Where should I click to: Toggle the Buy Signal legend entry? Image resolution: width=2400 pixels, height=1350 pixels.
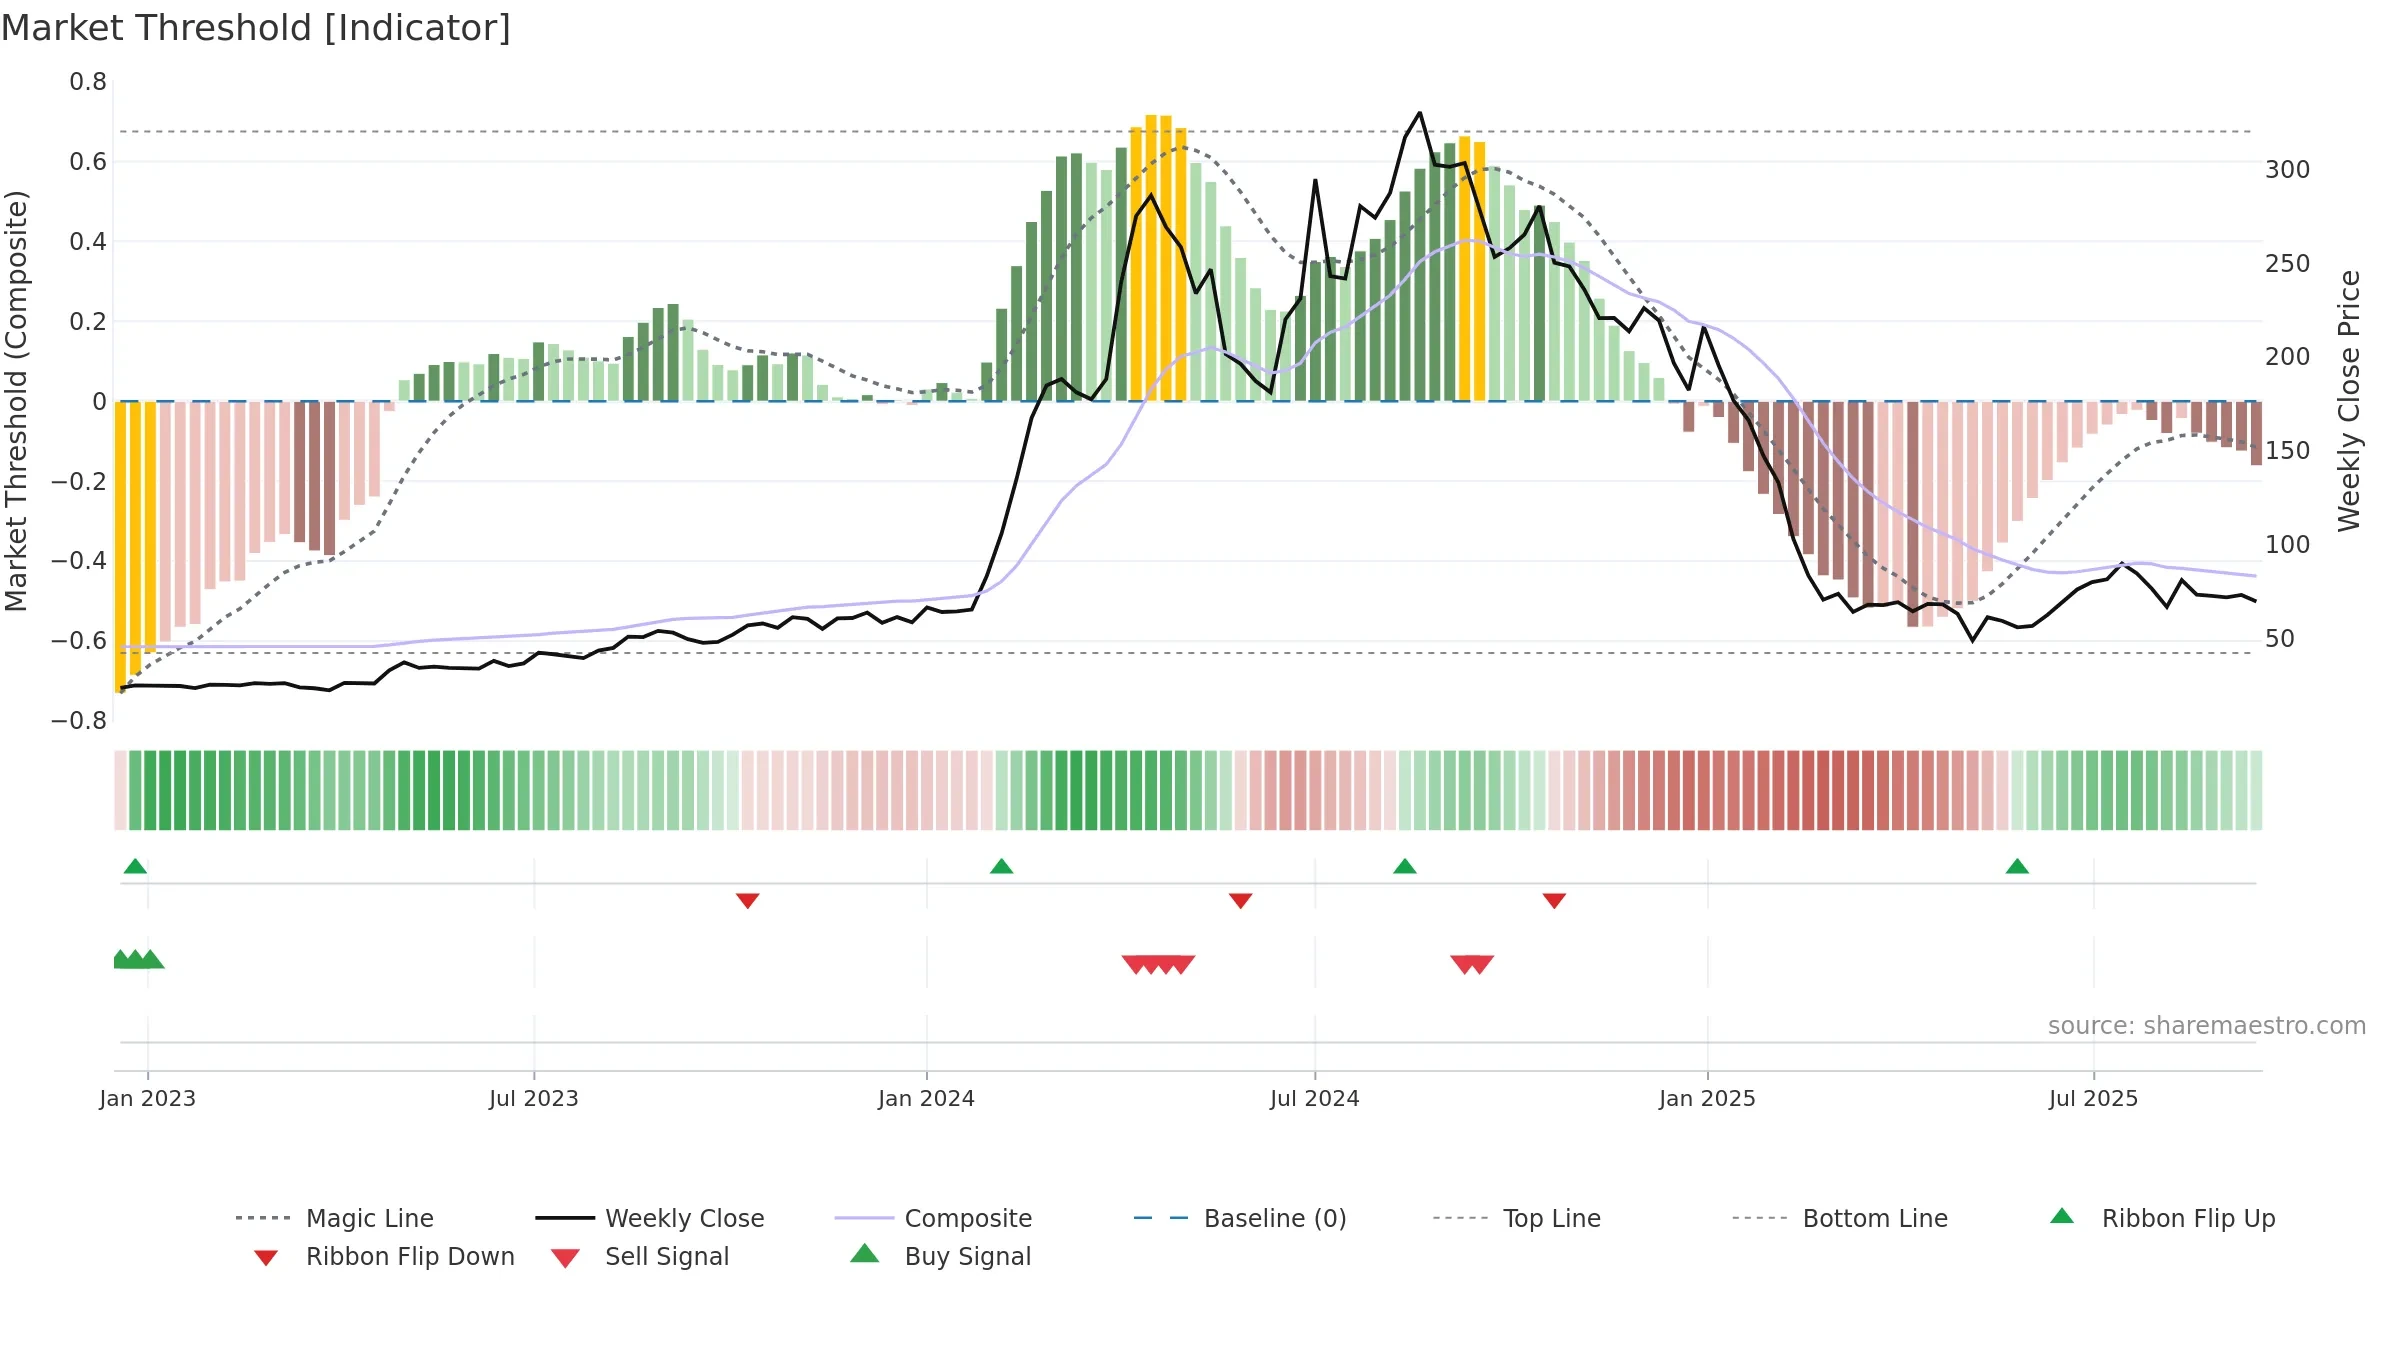tap(940, 1256)
